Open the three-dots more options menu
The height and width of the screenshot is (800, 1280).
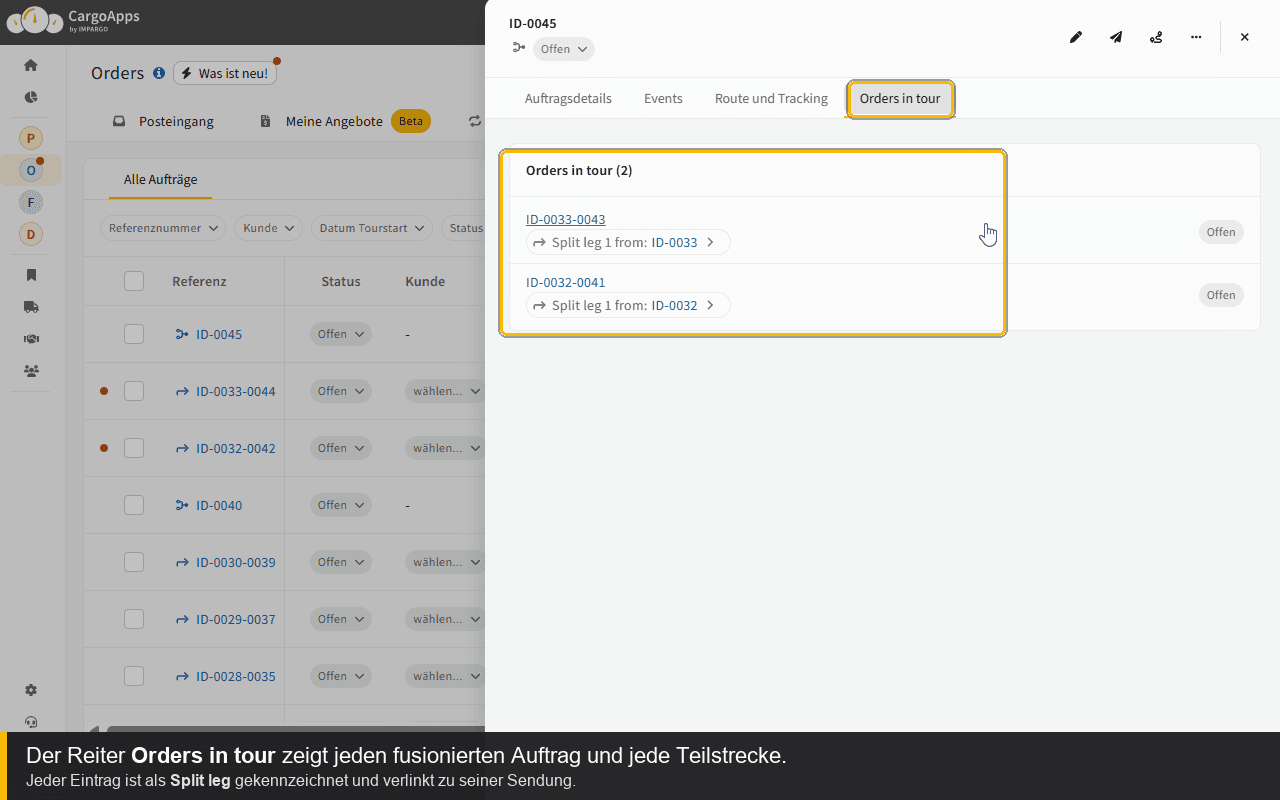point(1196,37)
